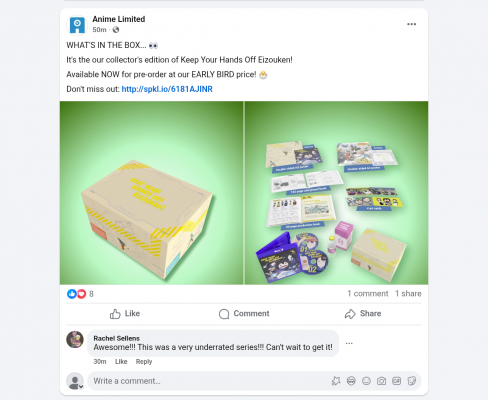Share the Eizouken post
The image size is (488, 400).
(363, 314)
